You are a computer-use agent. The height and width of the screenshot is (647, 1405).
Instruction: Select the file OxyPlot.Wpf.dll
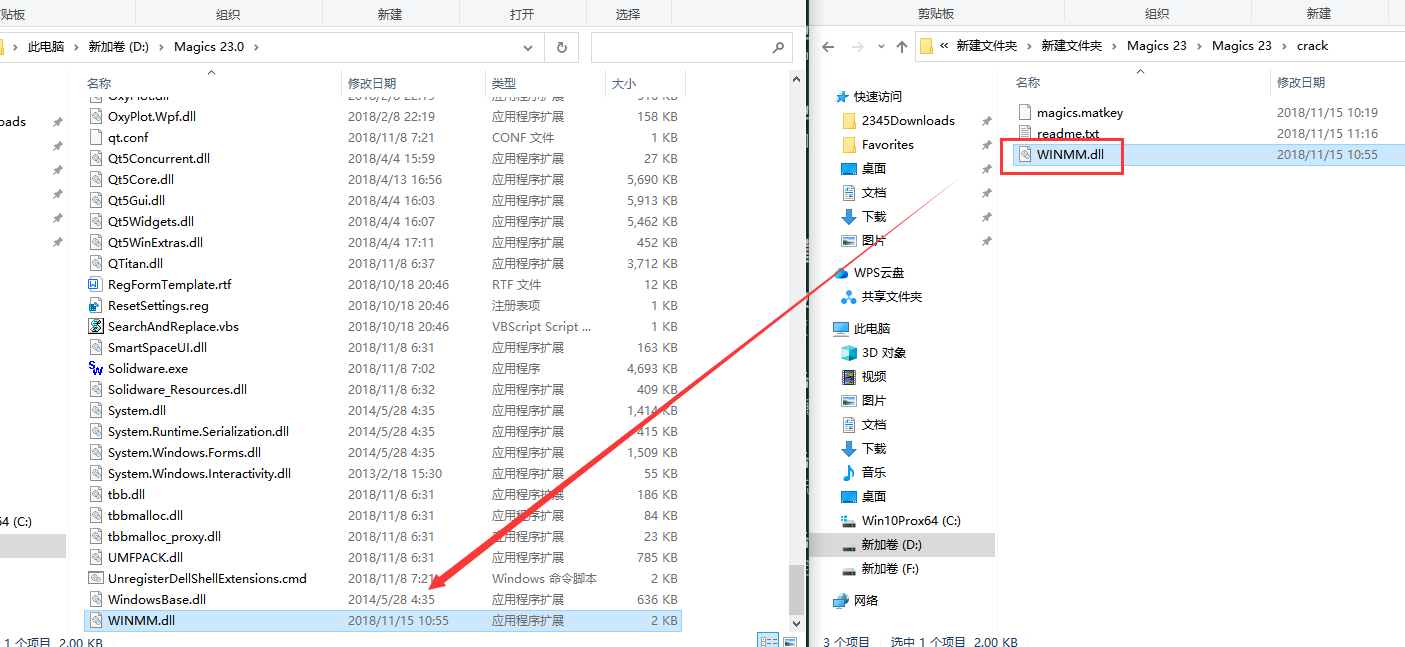point(152,116)
